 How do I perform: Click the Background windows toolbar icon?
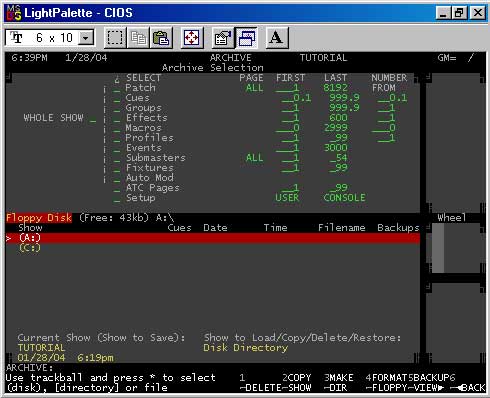[246, 38]
